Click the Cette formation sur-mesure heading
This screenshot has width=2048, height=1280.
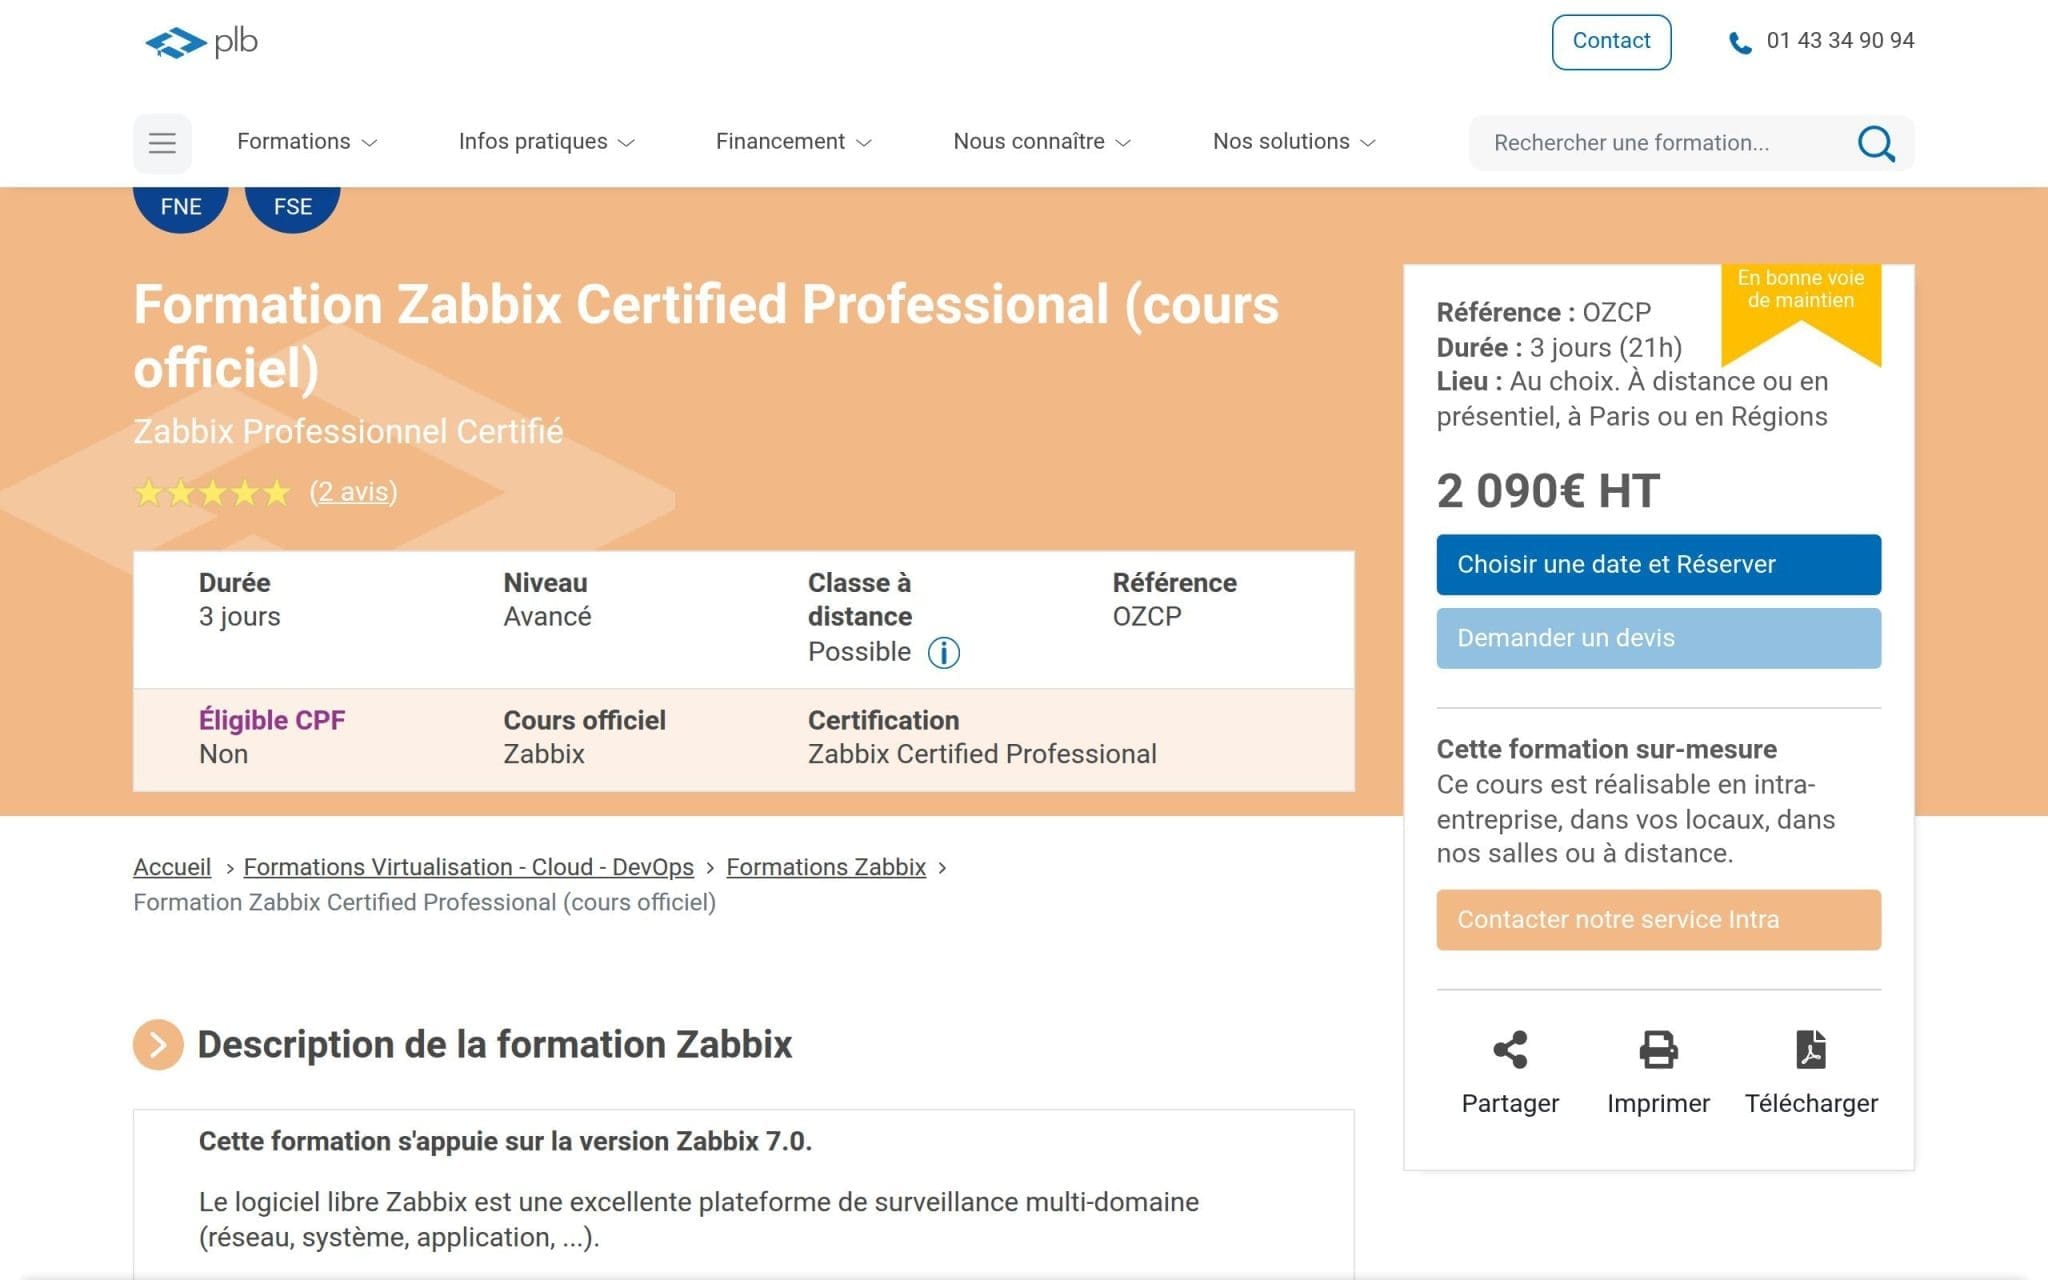click(x=1606, y=749)
